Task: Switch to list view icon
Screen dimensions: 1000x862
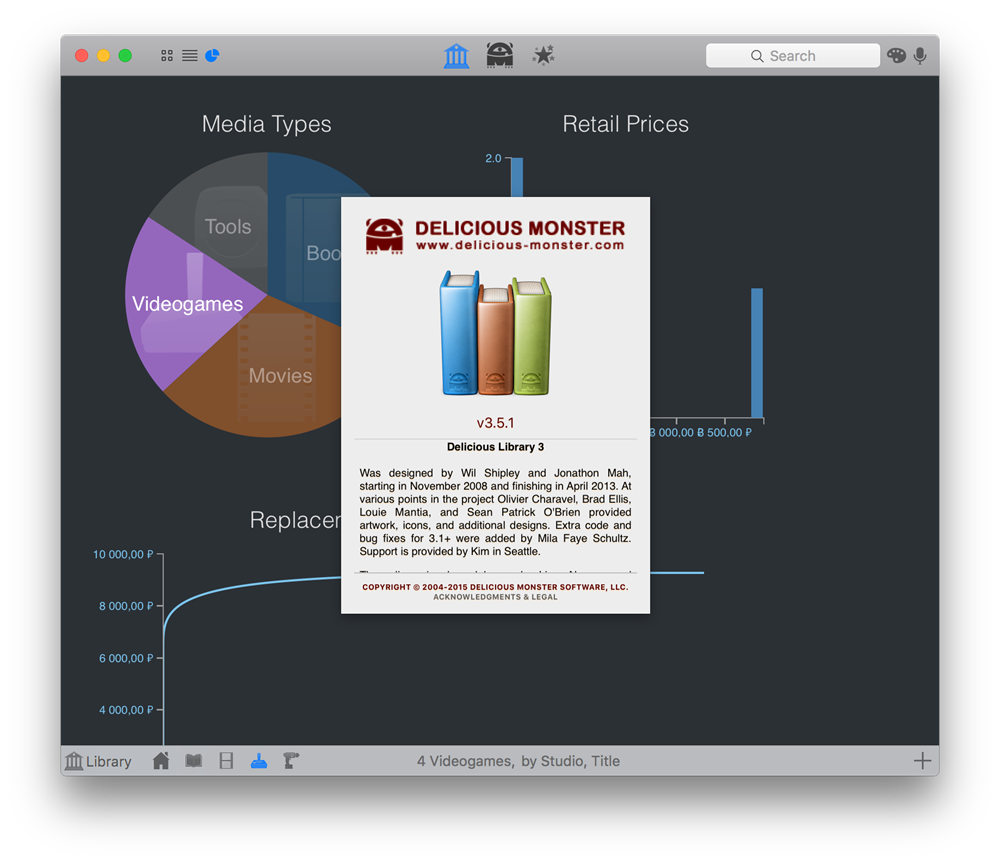Action: [x=189, y=55]
